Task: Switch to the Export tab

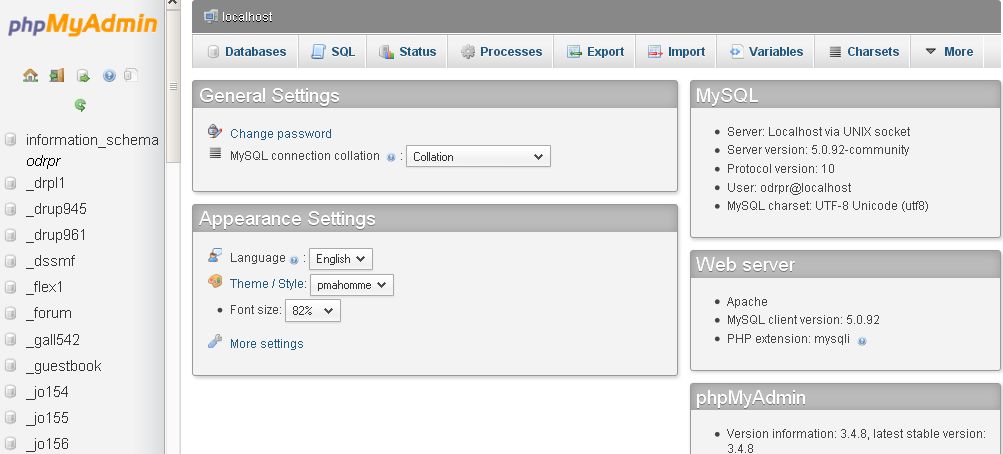Action: [595, 52]
